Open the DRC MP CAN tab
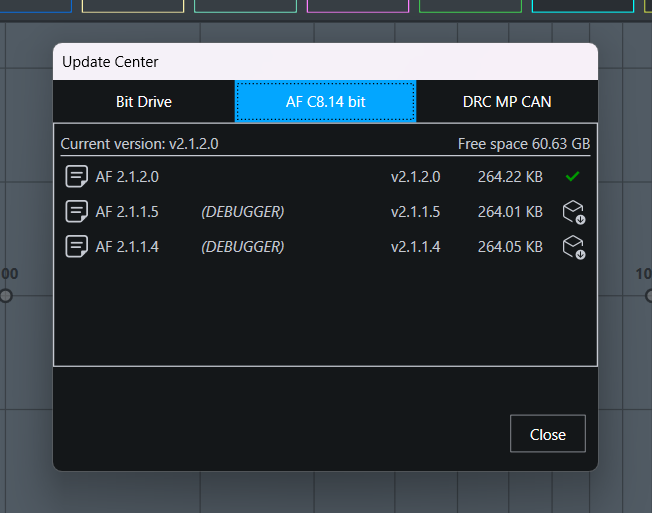Image resolution: width=652 pixels, height=513 pixels. click(x=507, y=102)
